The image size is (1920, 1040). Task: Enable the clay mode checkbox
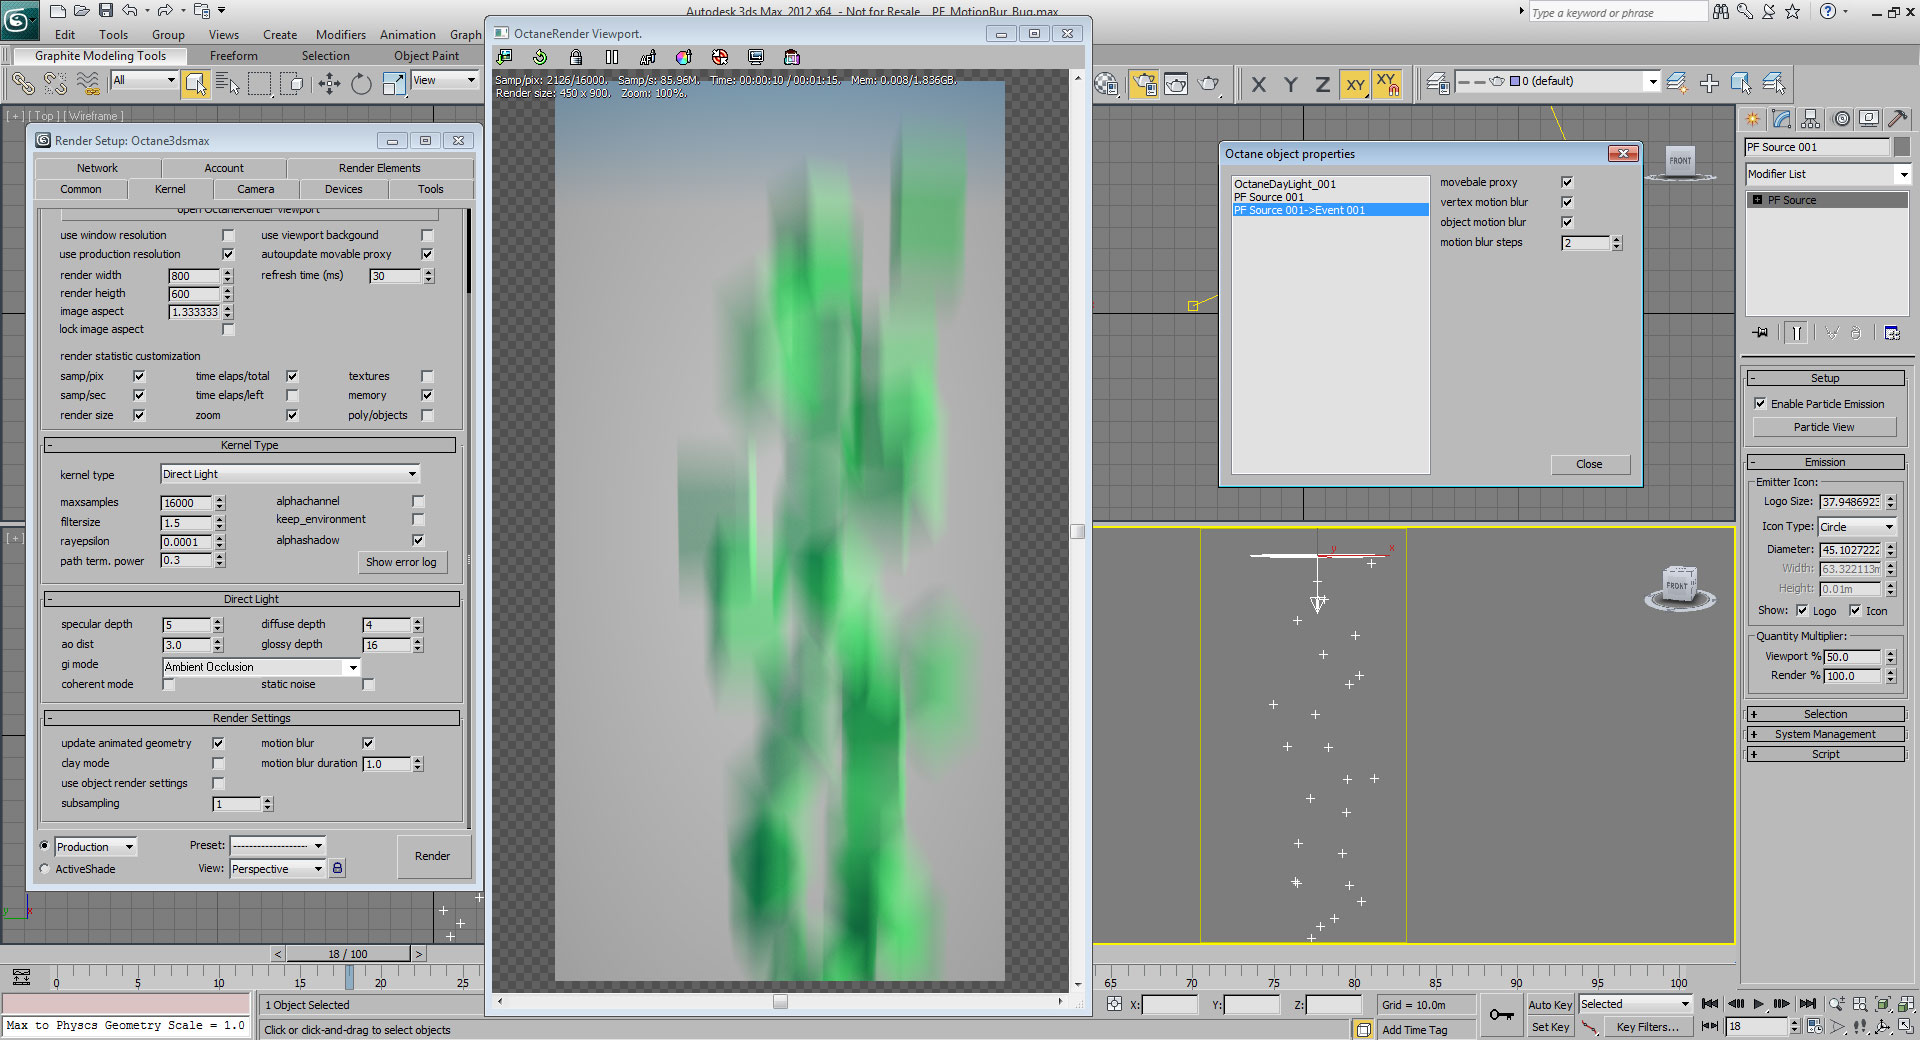coord(218,763)
